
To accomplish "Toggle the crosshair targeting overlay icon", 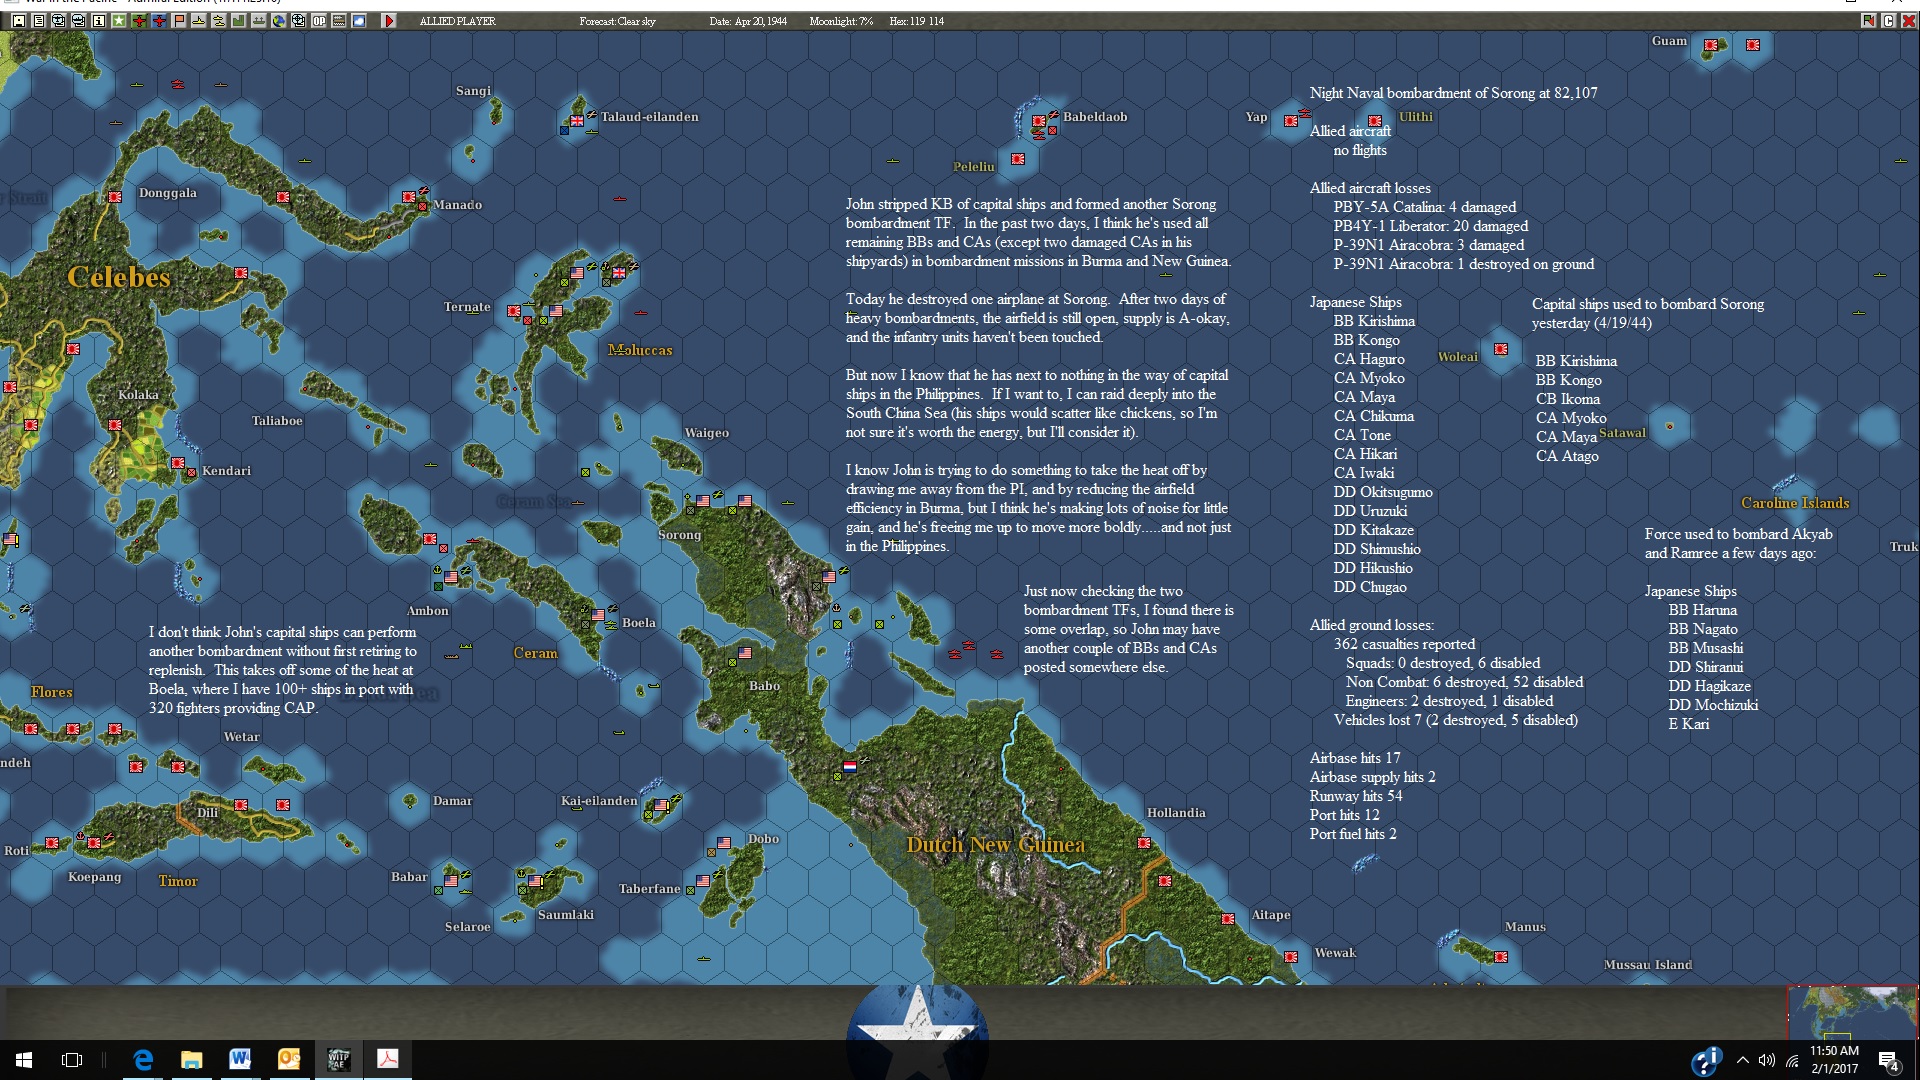I will [299, 20].
